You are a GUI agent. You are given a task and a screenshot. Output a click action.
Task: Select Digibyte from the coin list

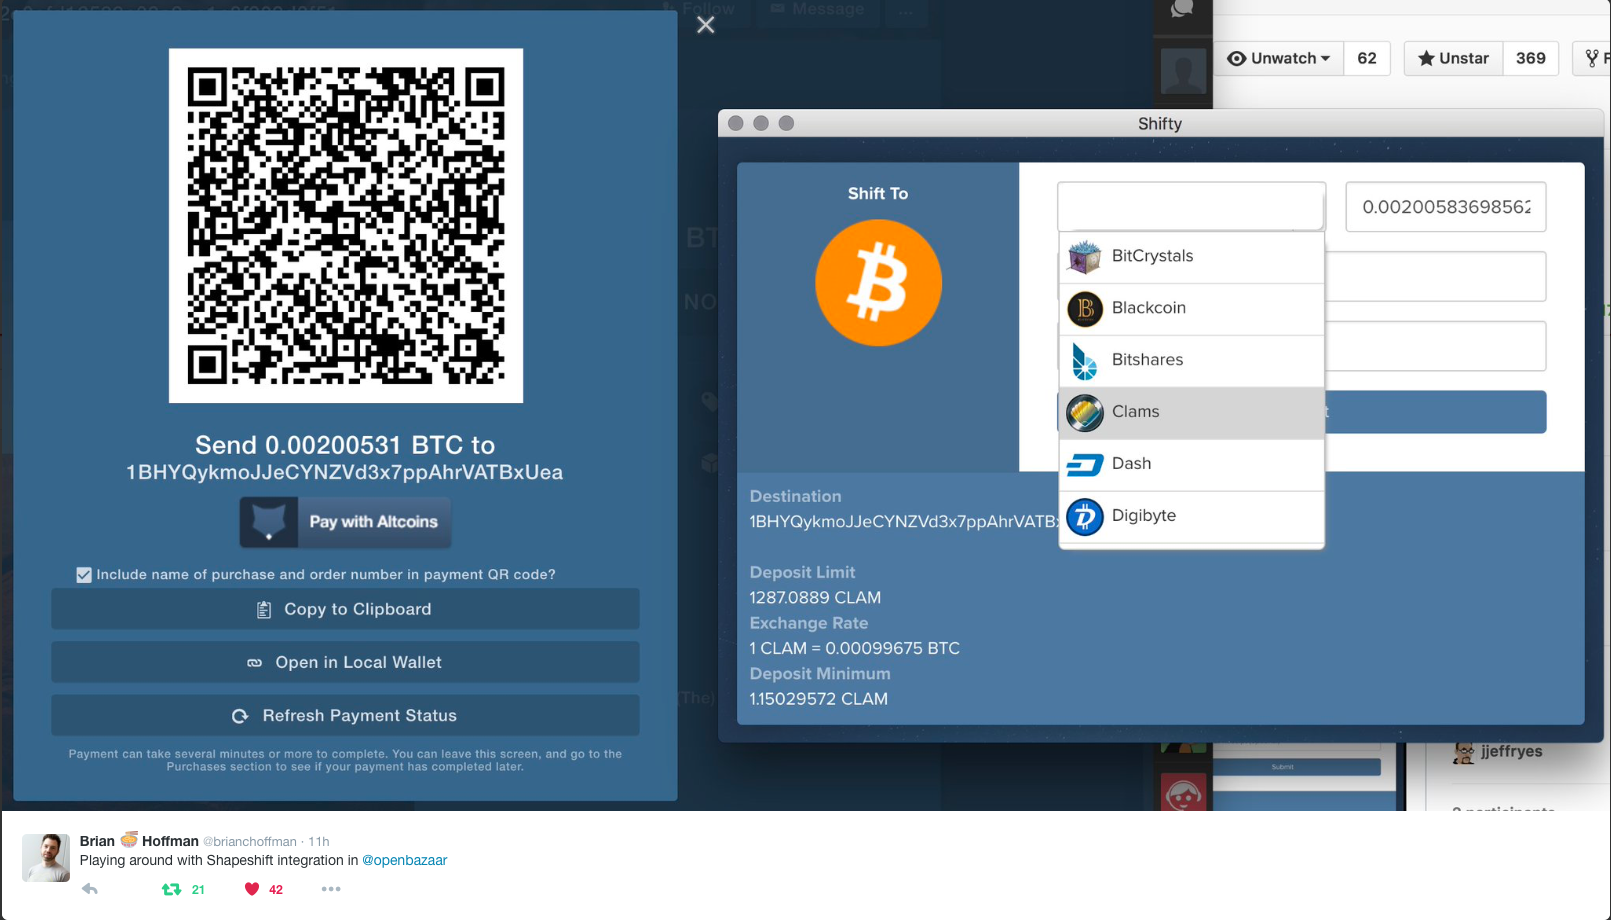tap(1192, 517)
